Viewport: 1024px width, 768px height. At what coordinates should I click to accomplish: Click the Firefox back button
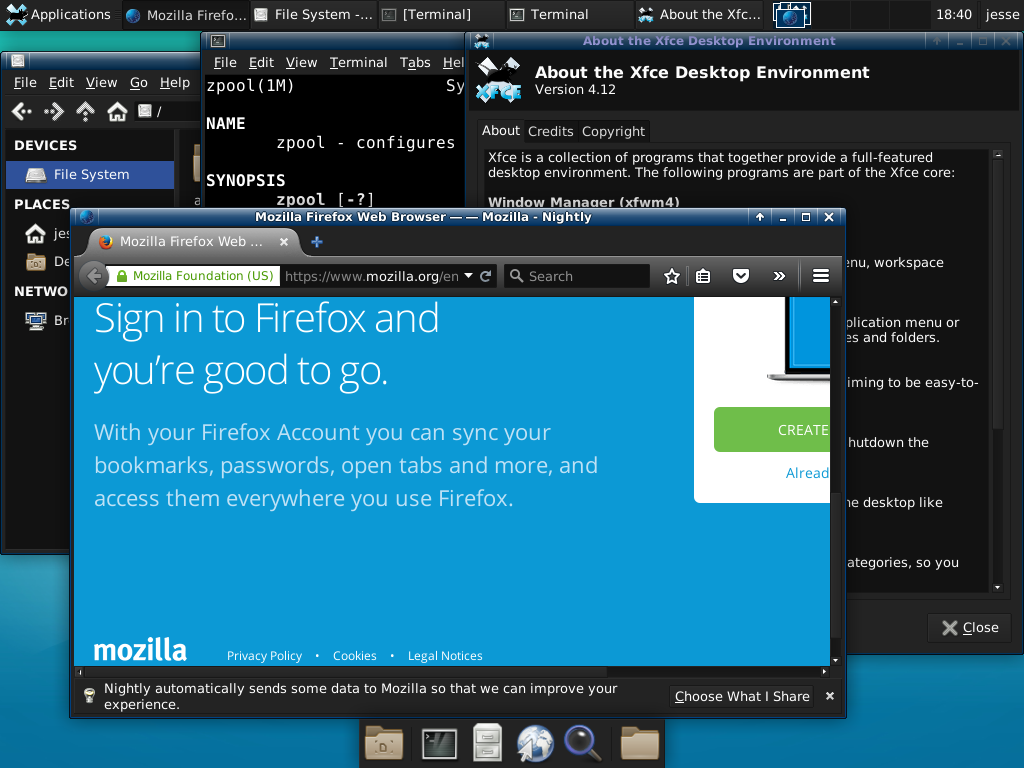(x=94, y=276)
